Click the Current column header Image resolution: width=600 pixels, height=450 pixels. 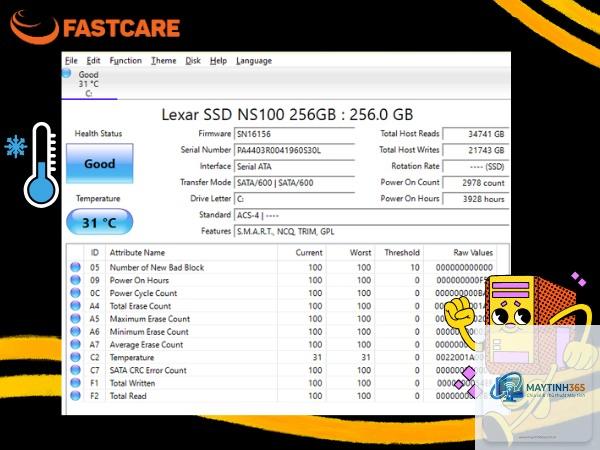[302, 253]
